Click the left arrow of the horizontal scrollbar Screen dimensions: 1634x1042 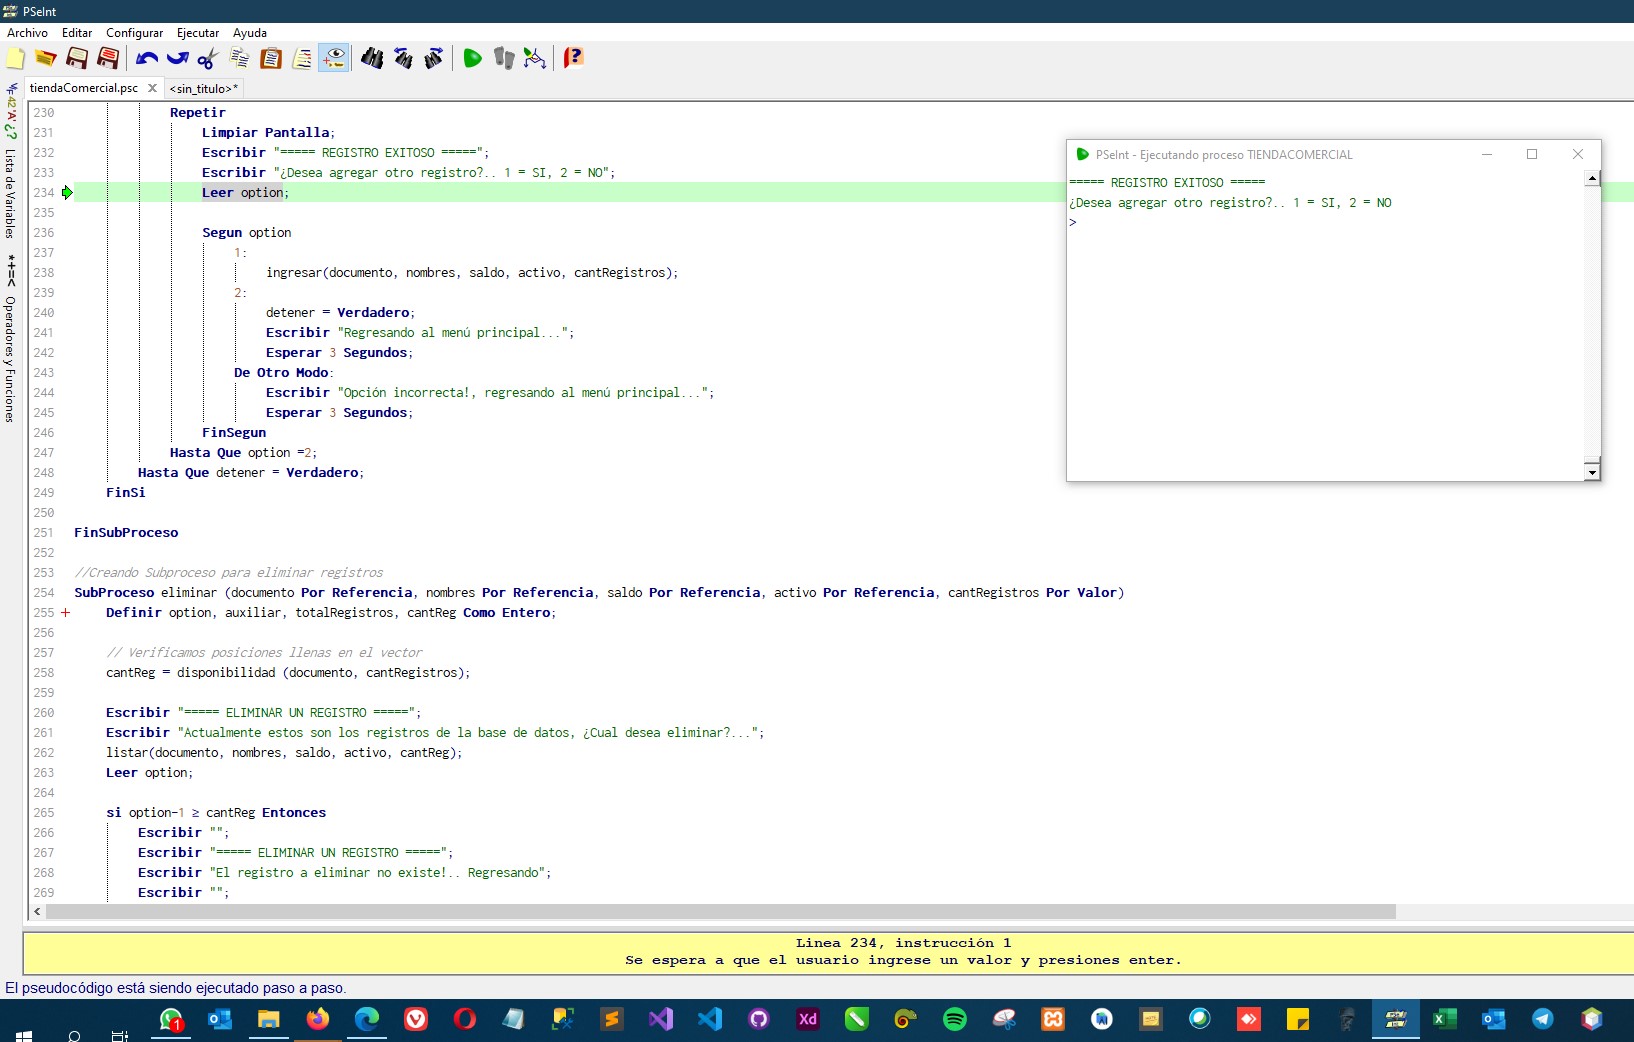pyautogui.click(x=37, y=911)
